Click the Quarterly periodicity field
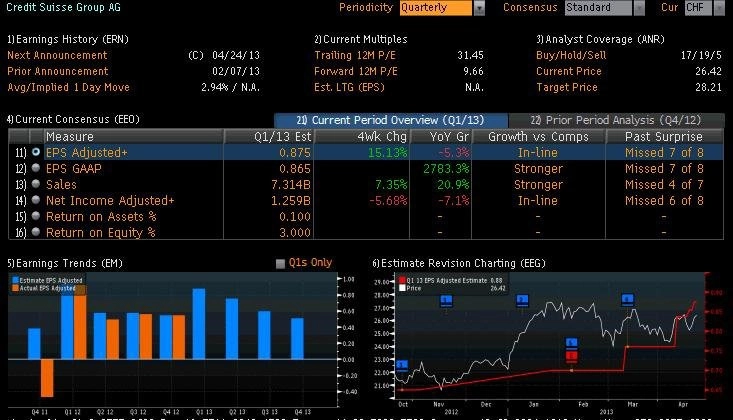733x420 pixels. (x=436, y=8)
